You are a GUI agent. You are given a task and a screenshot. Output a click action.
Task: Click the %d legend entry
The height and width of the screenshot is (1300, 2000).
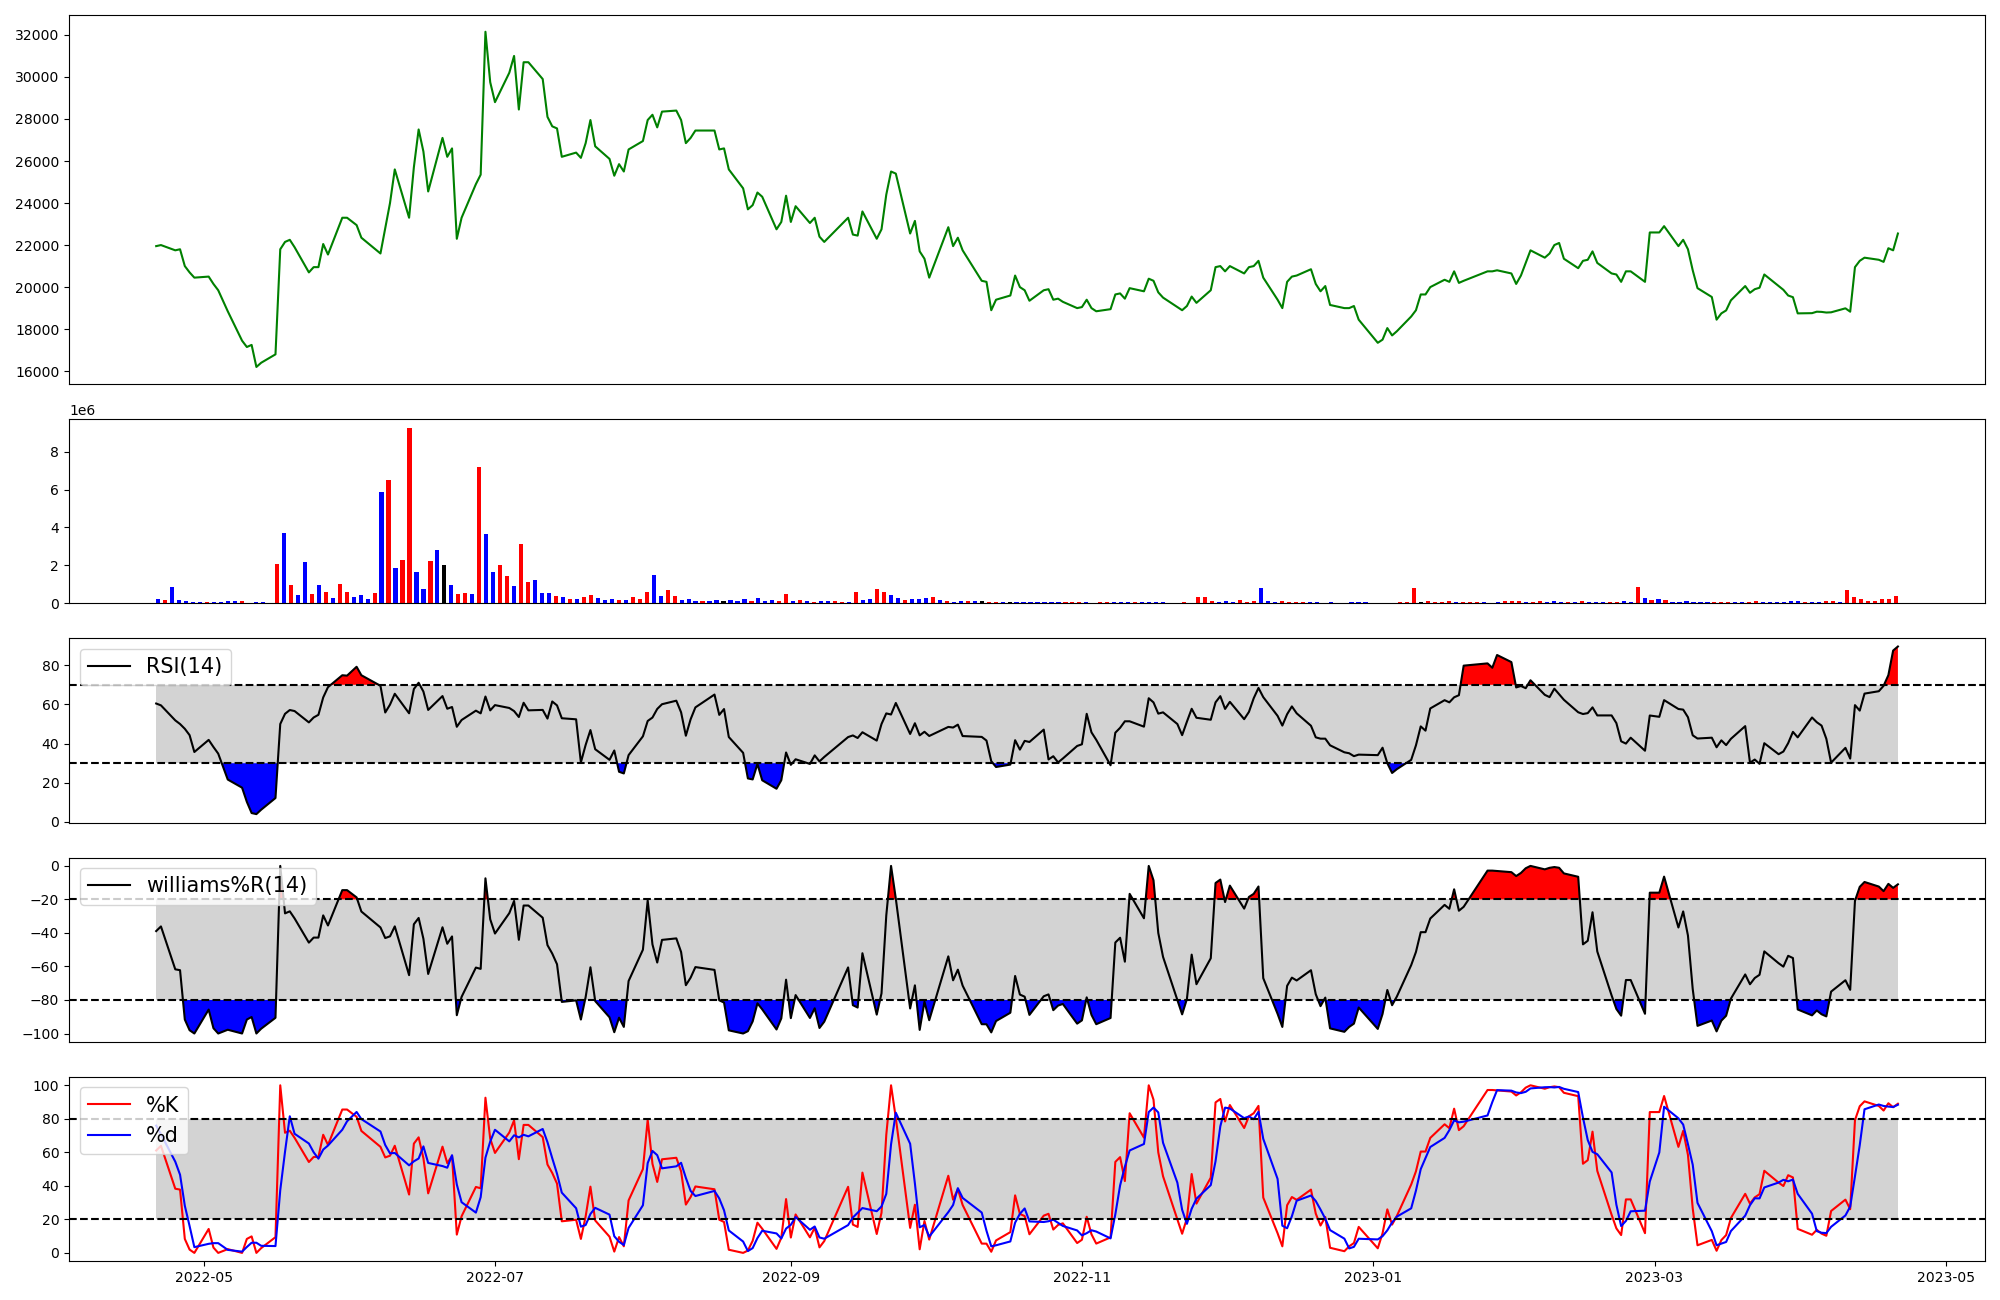(162, 1135)
